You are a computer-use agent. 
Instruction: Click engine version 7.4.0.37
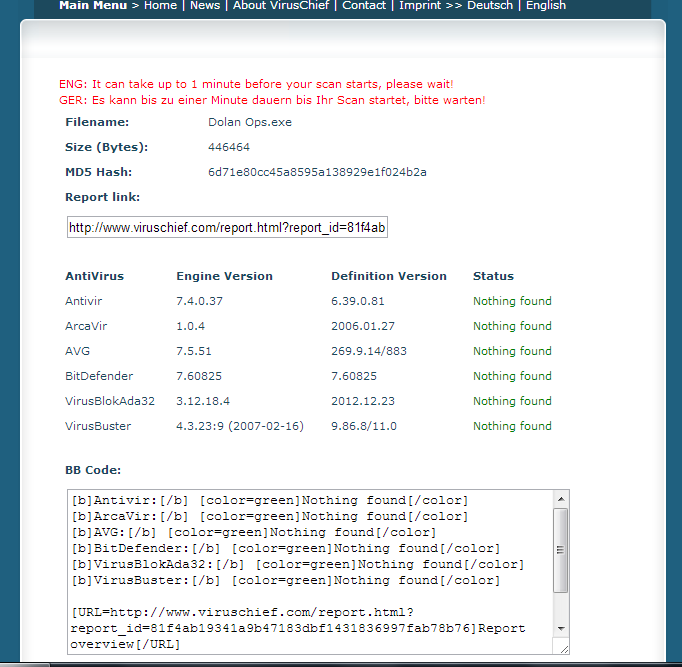[x=199, y=301]
